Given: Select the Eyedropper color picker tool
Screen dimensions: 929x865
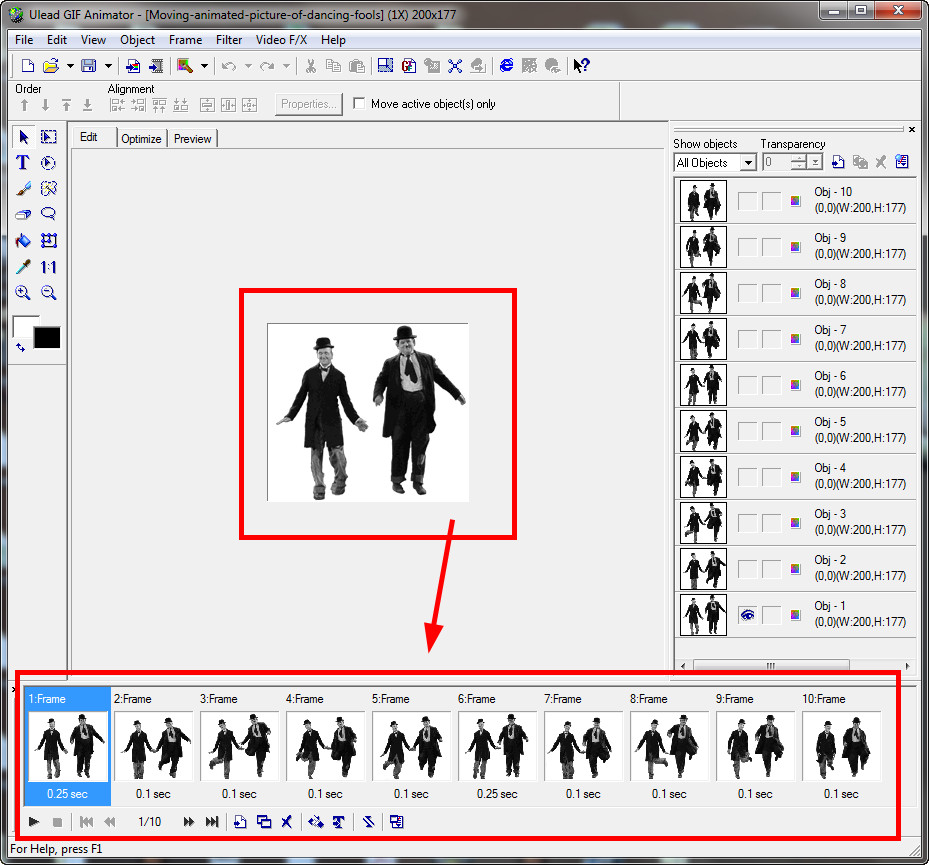Looking at the screenshot, I should 23,267.
